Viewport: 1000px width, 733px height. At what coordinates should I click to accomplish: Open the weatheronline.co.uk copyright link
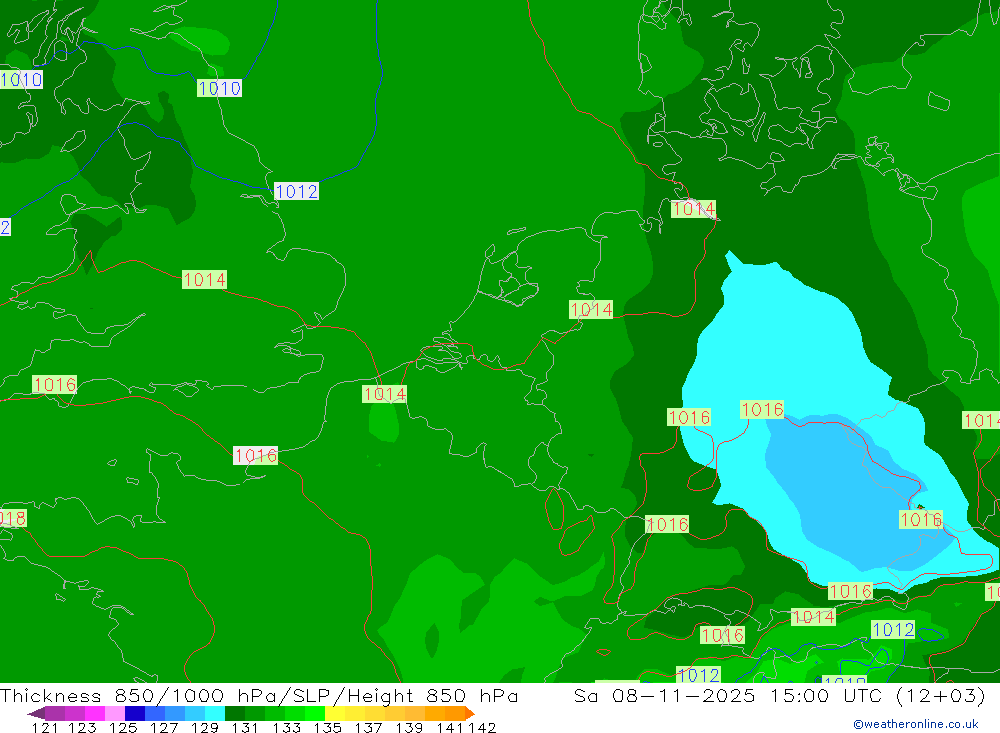pyautogui.click(x=916, y=724)
